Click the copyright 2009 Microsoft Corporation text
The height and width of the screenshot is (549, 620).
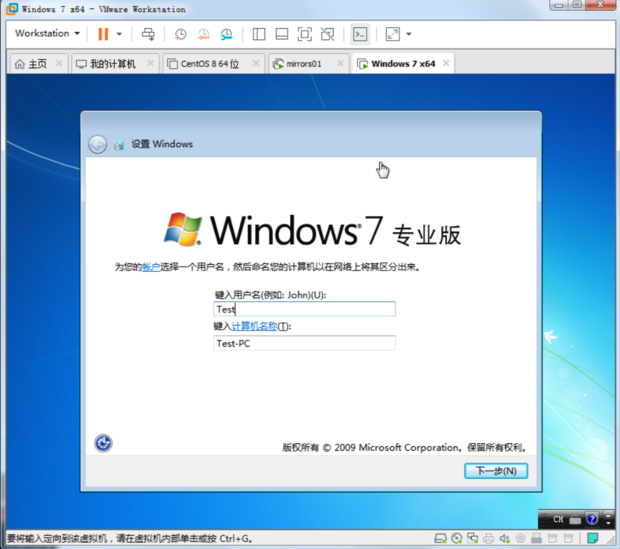pos(405,447)
